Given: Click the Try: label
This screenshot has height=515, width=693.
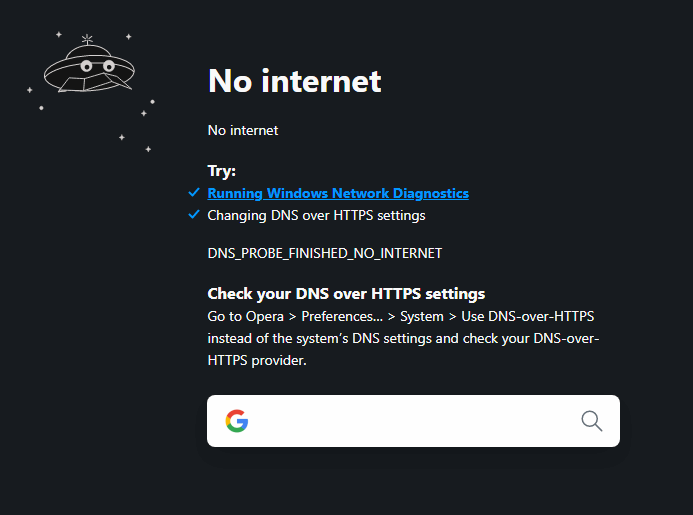Looking at the screenshot, I should (x=222, y=171).
